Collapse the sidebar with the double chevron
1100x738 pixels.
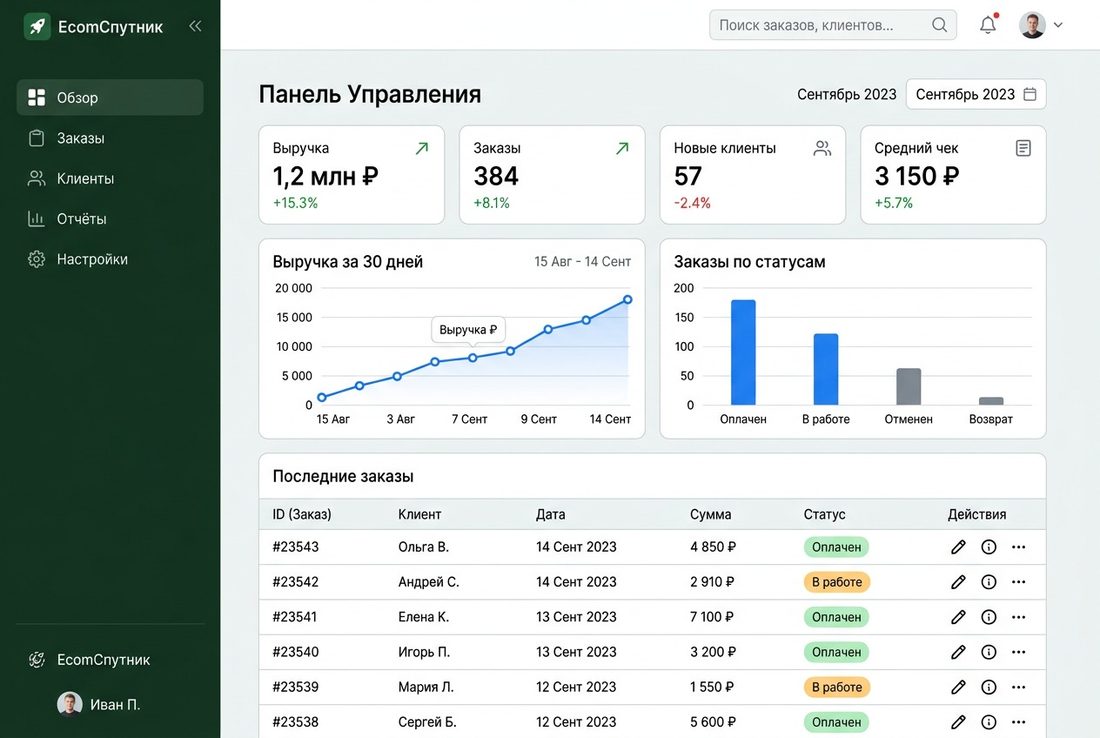click(195, 27)
